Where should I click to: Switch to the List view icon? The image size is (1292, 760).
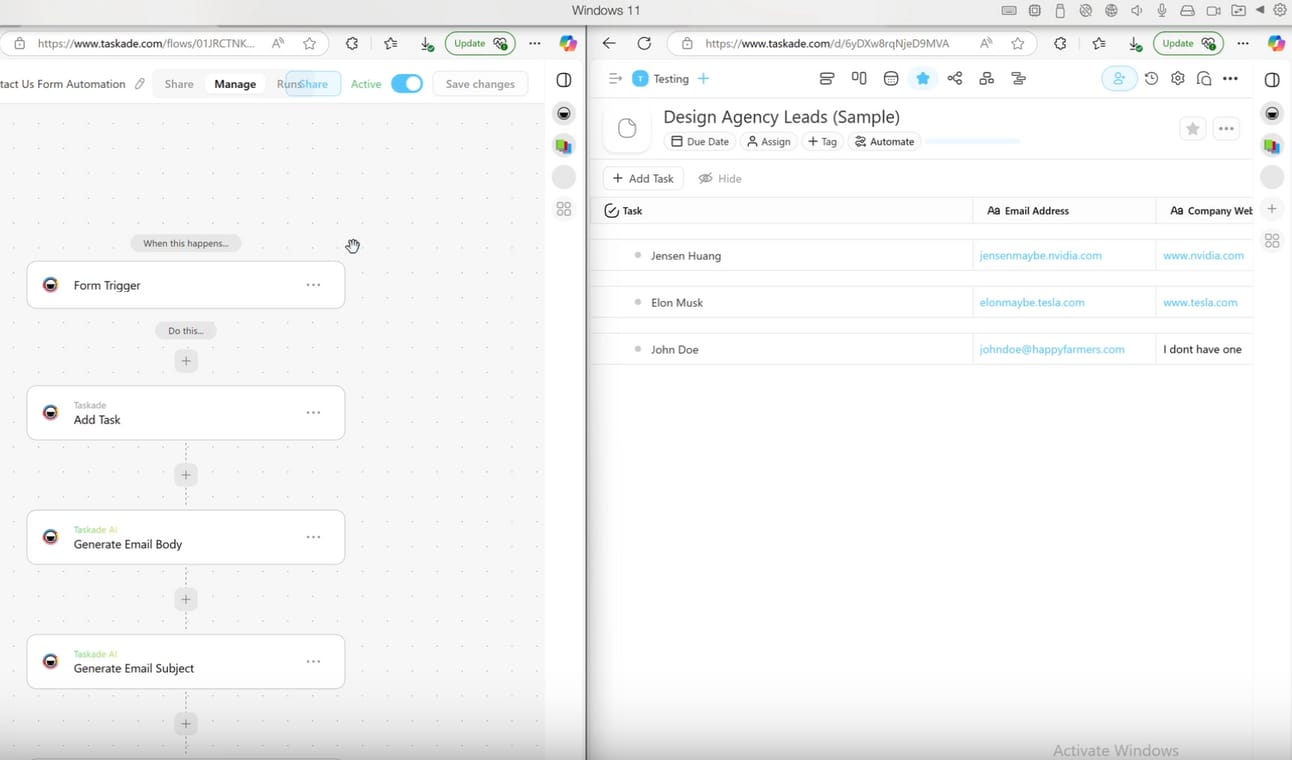[826, 78]
